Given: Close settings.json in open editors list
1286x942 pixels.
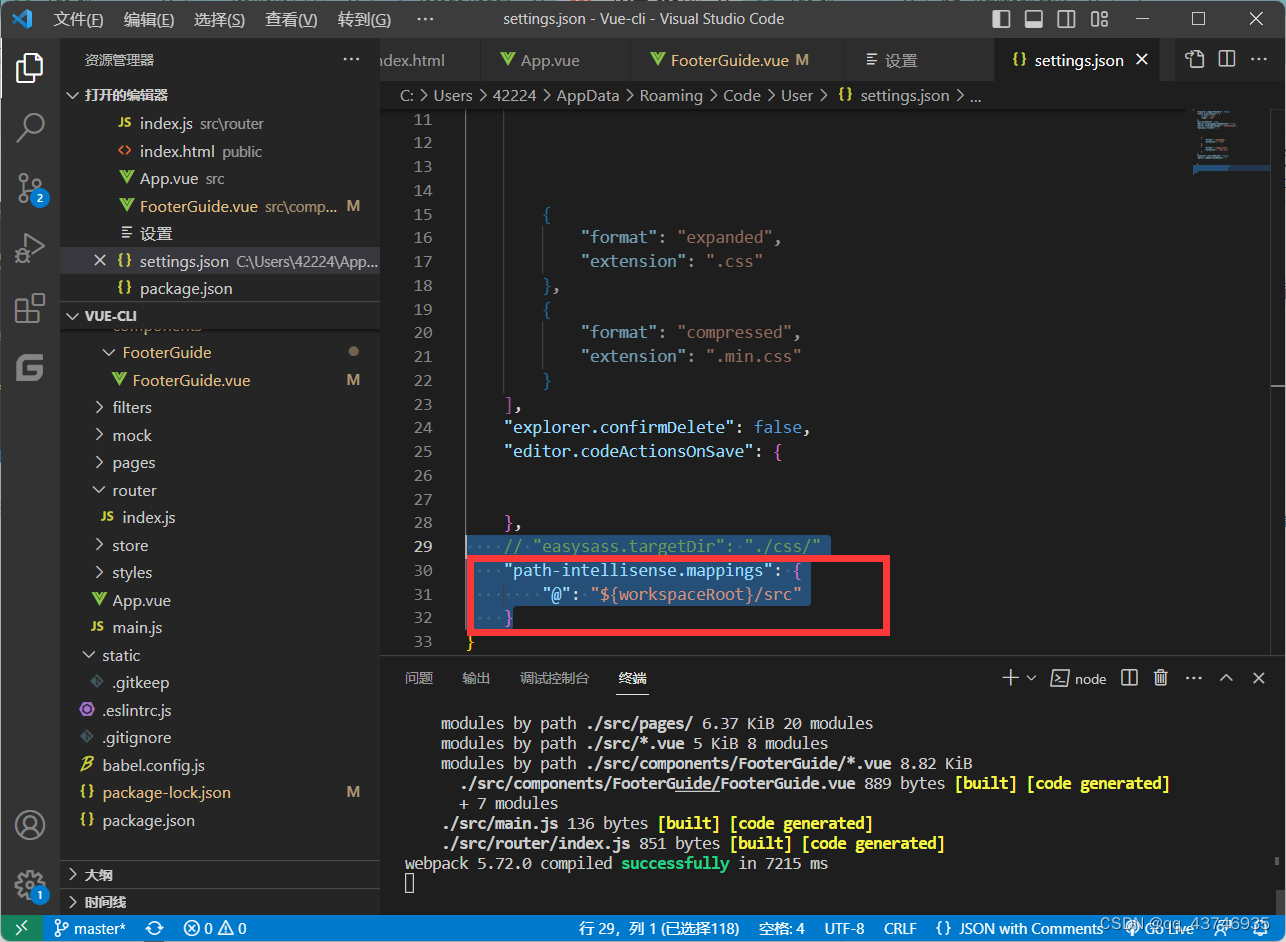Looking at the screenshot, I should (99, 261).
